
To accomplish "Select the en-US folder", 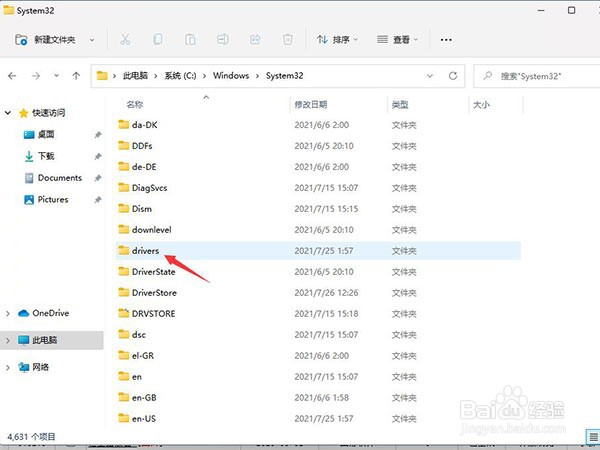I will pyautogui.click(x=318, y=419).
